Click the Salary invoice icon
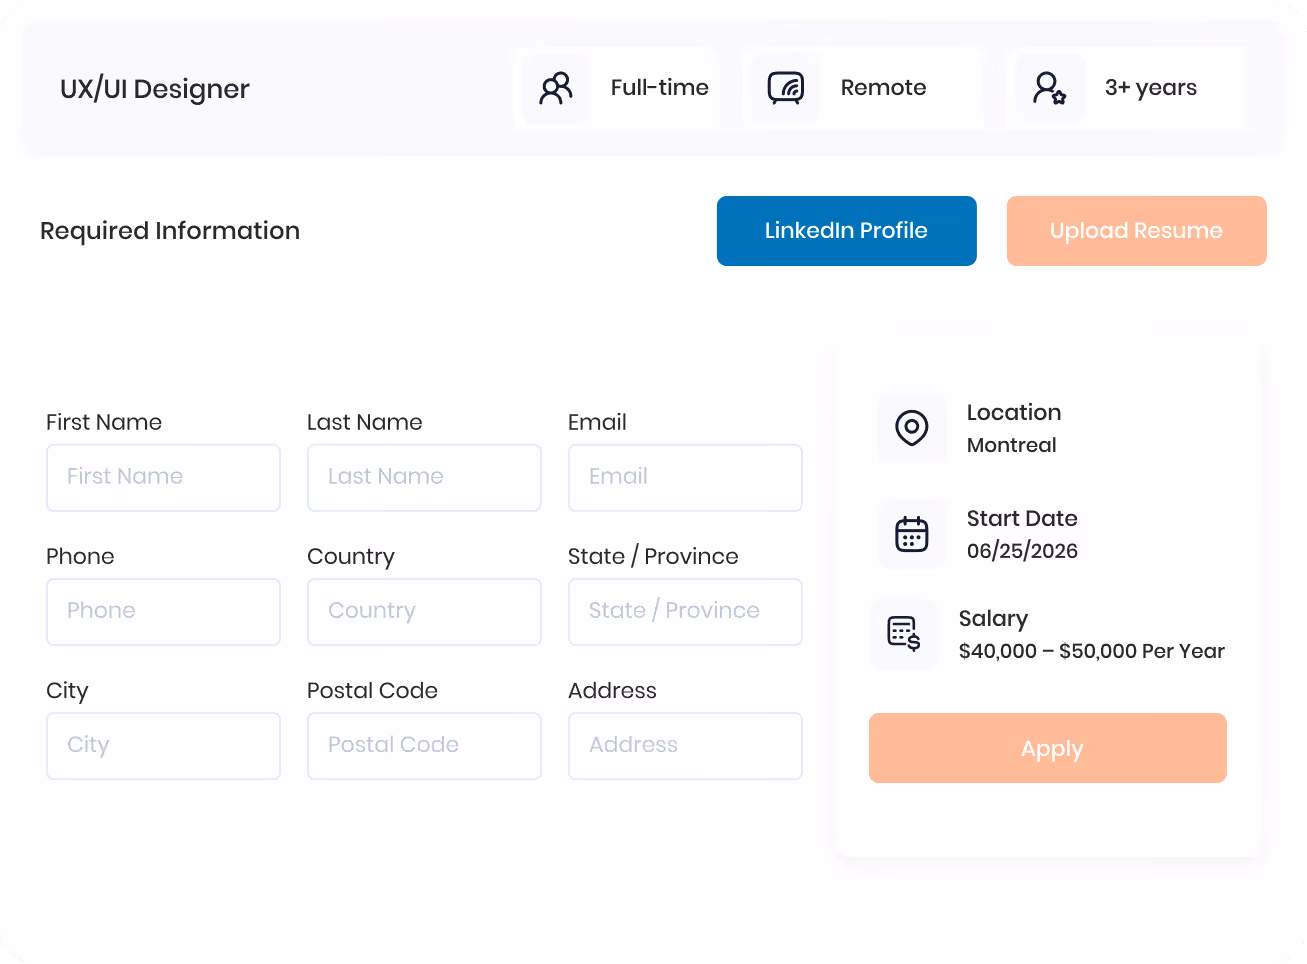This screenshot has height=964, width=1307. pyautogui.click(x=904, y=634)
